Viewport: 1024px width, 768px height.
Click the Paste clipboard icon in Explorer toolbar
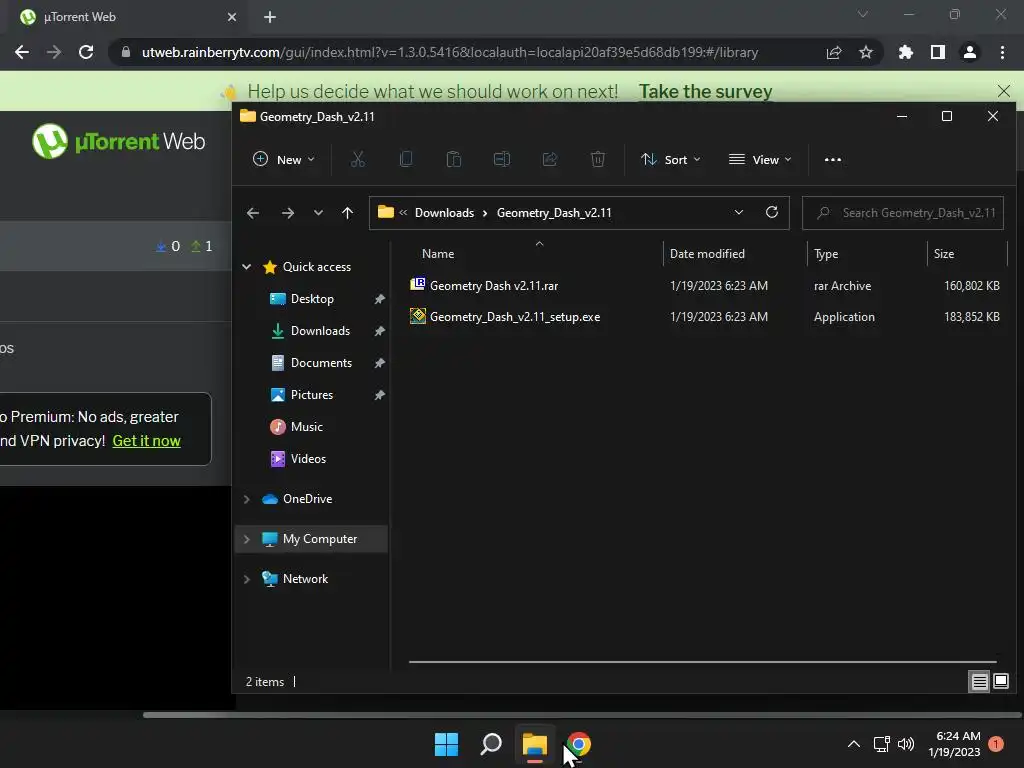point(454,159)
